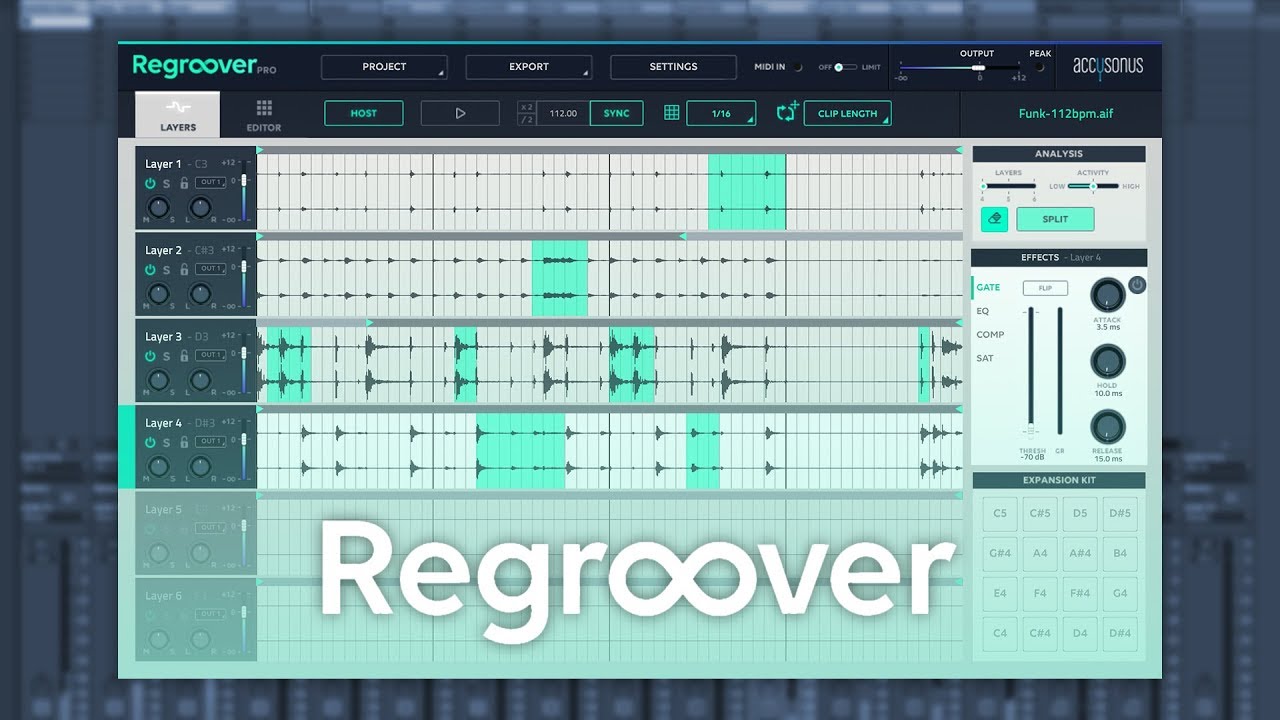Viewport: 1280px width, 720px height.
Task: Click the Layer 4 left/right pan knob
Action: [x=200, y=466]
